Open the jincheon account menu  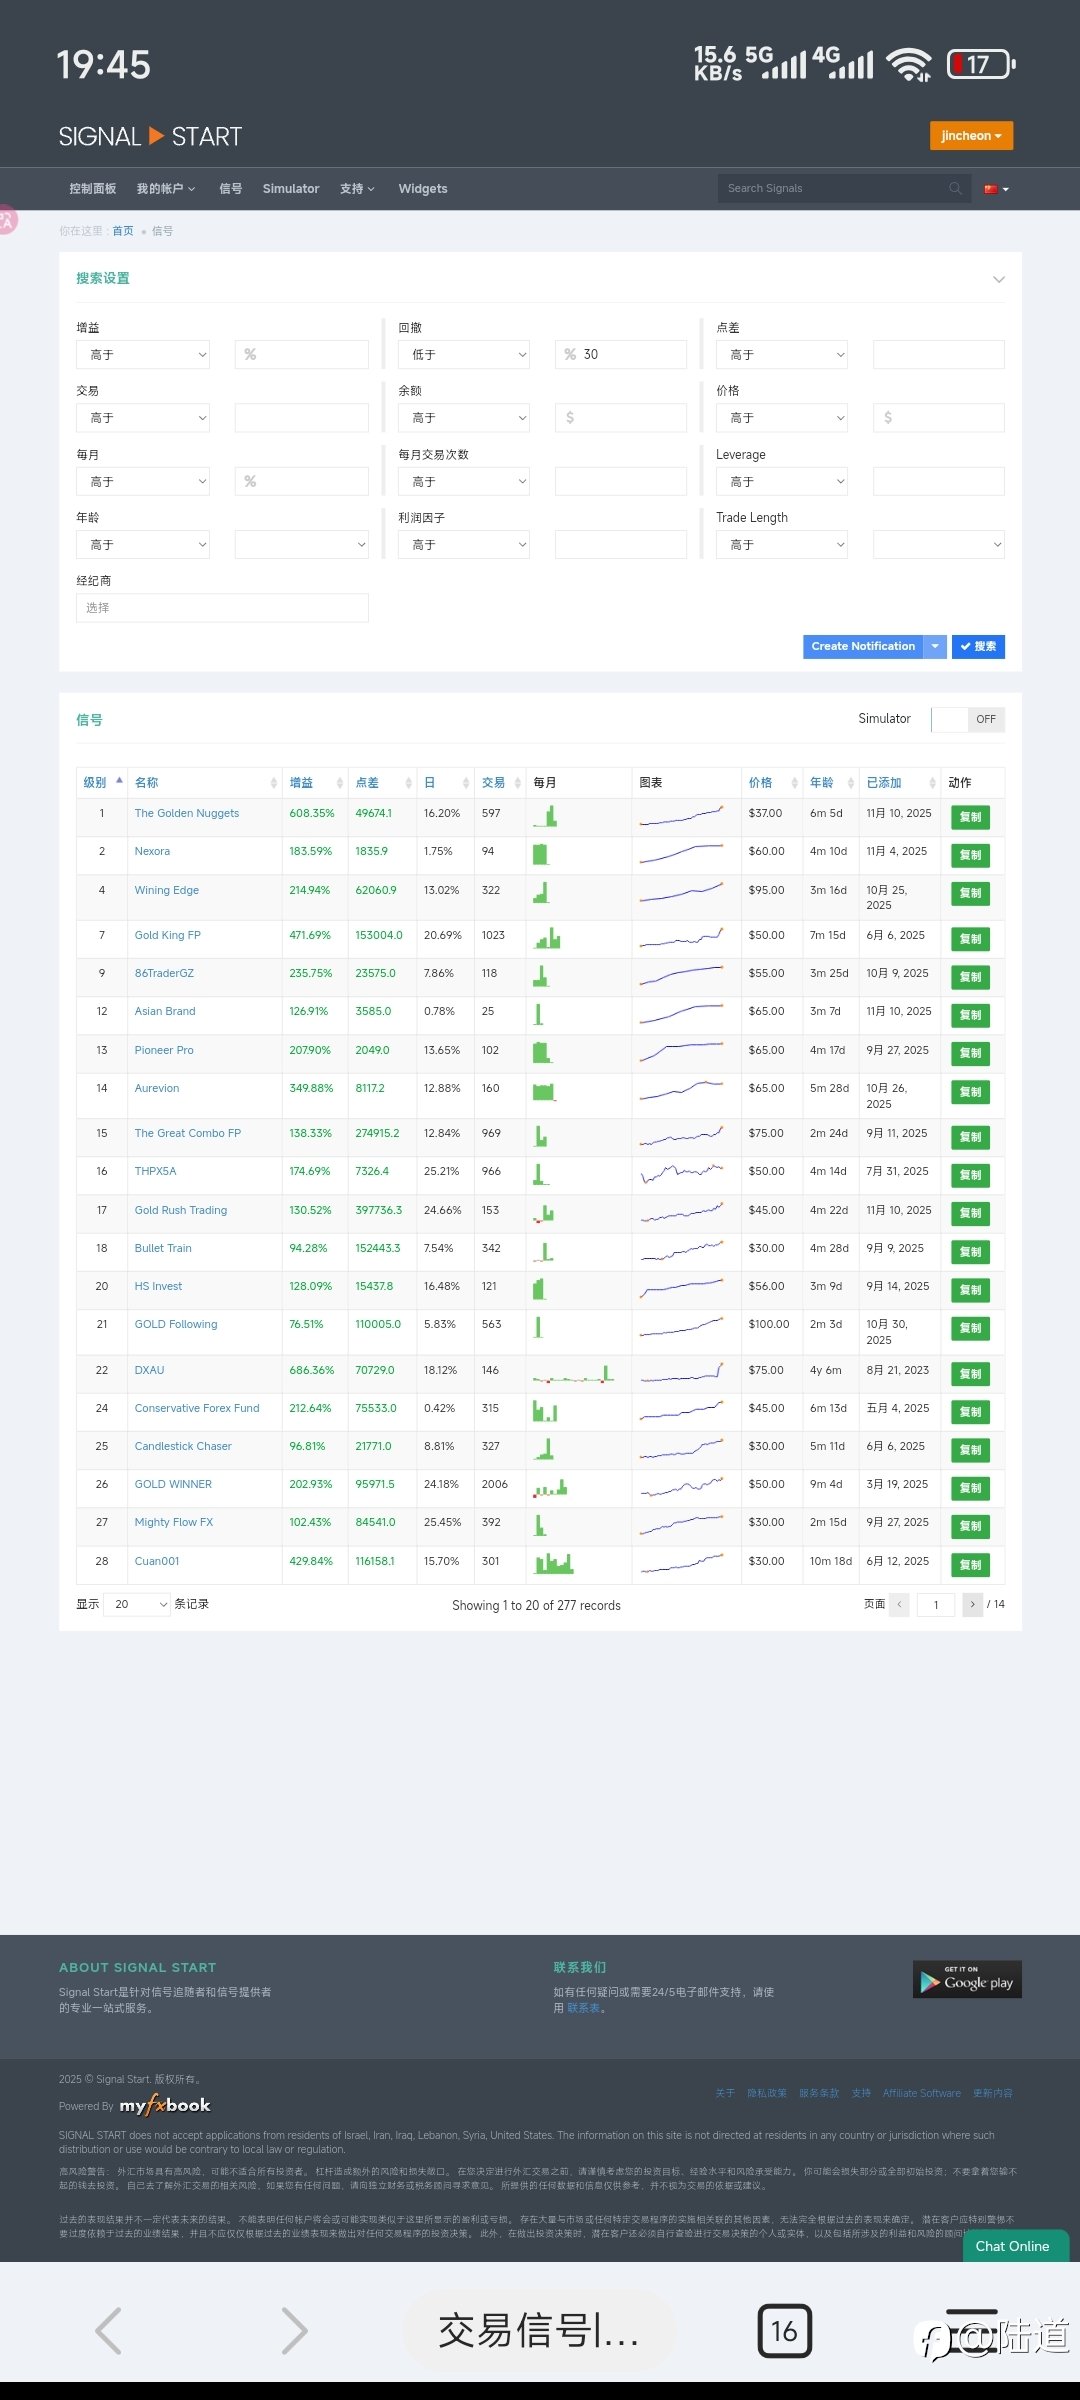pos(971,136)
